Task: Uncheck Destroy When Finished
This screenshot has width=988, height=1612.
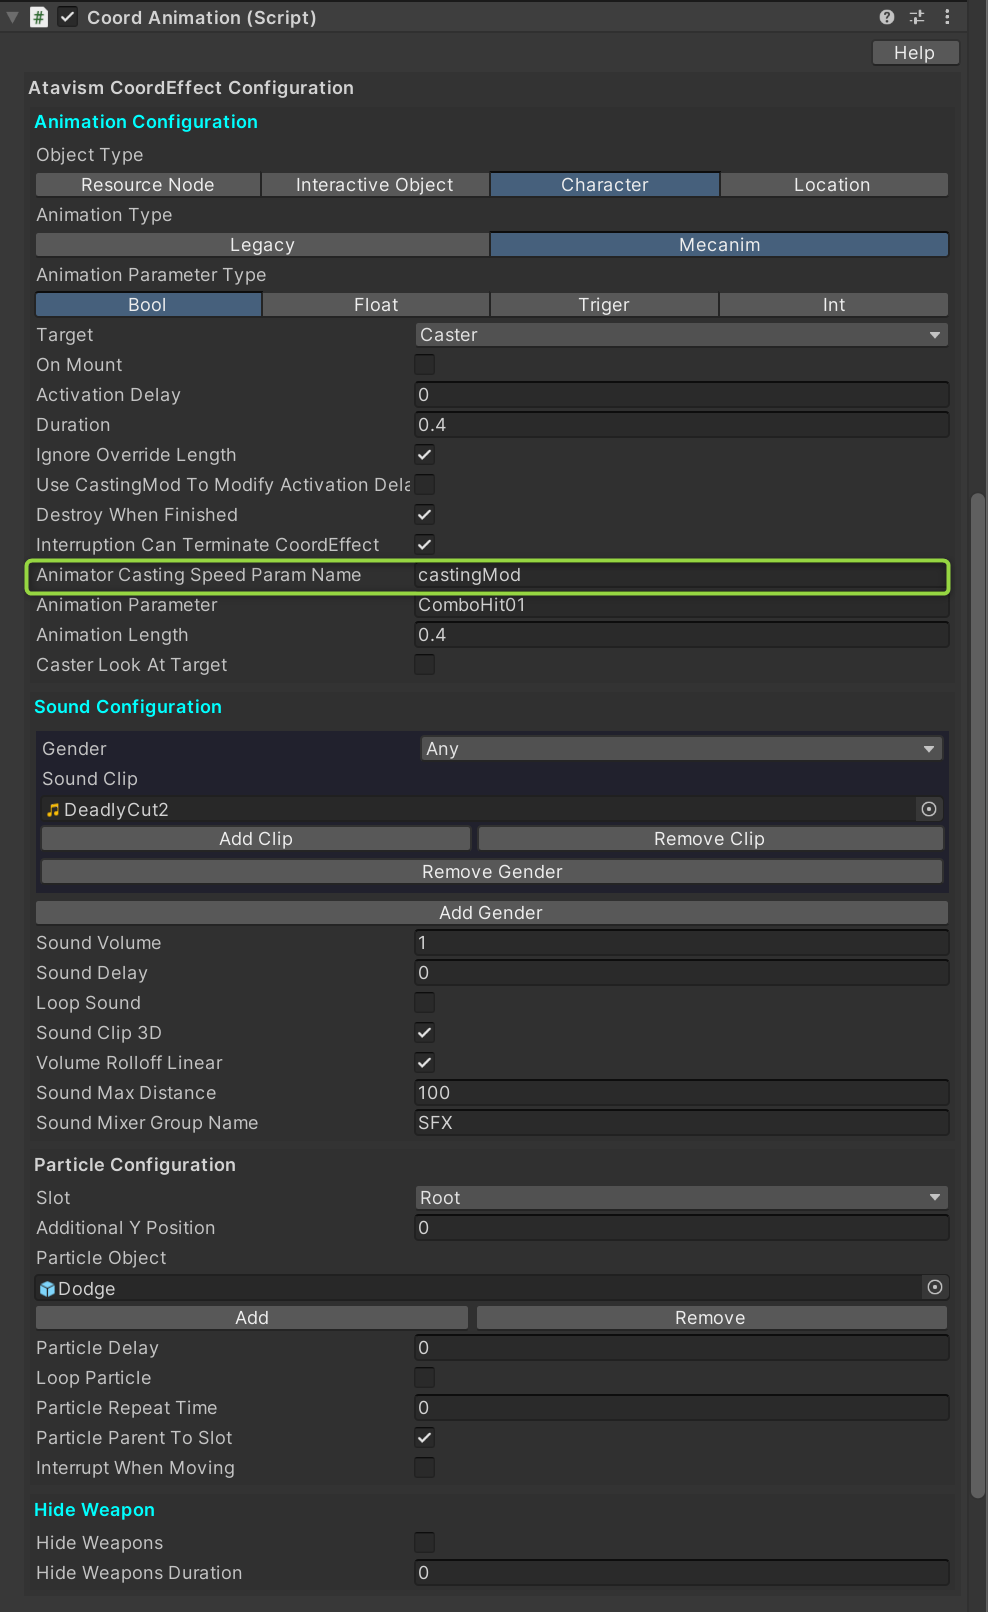Action: coord(425,515)
